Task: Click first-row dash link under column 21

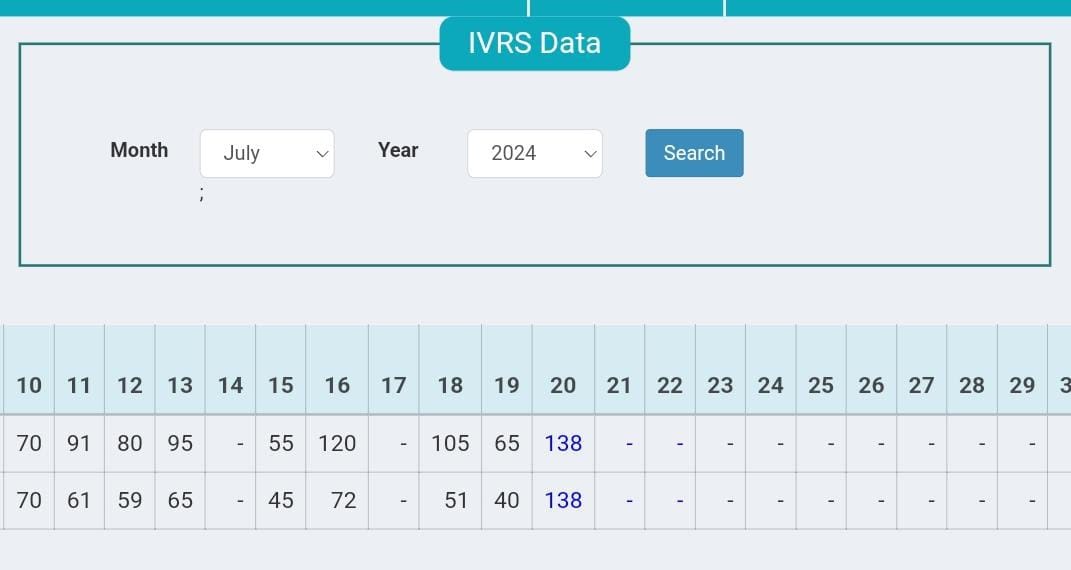Action: click(x=629, y=443)
